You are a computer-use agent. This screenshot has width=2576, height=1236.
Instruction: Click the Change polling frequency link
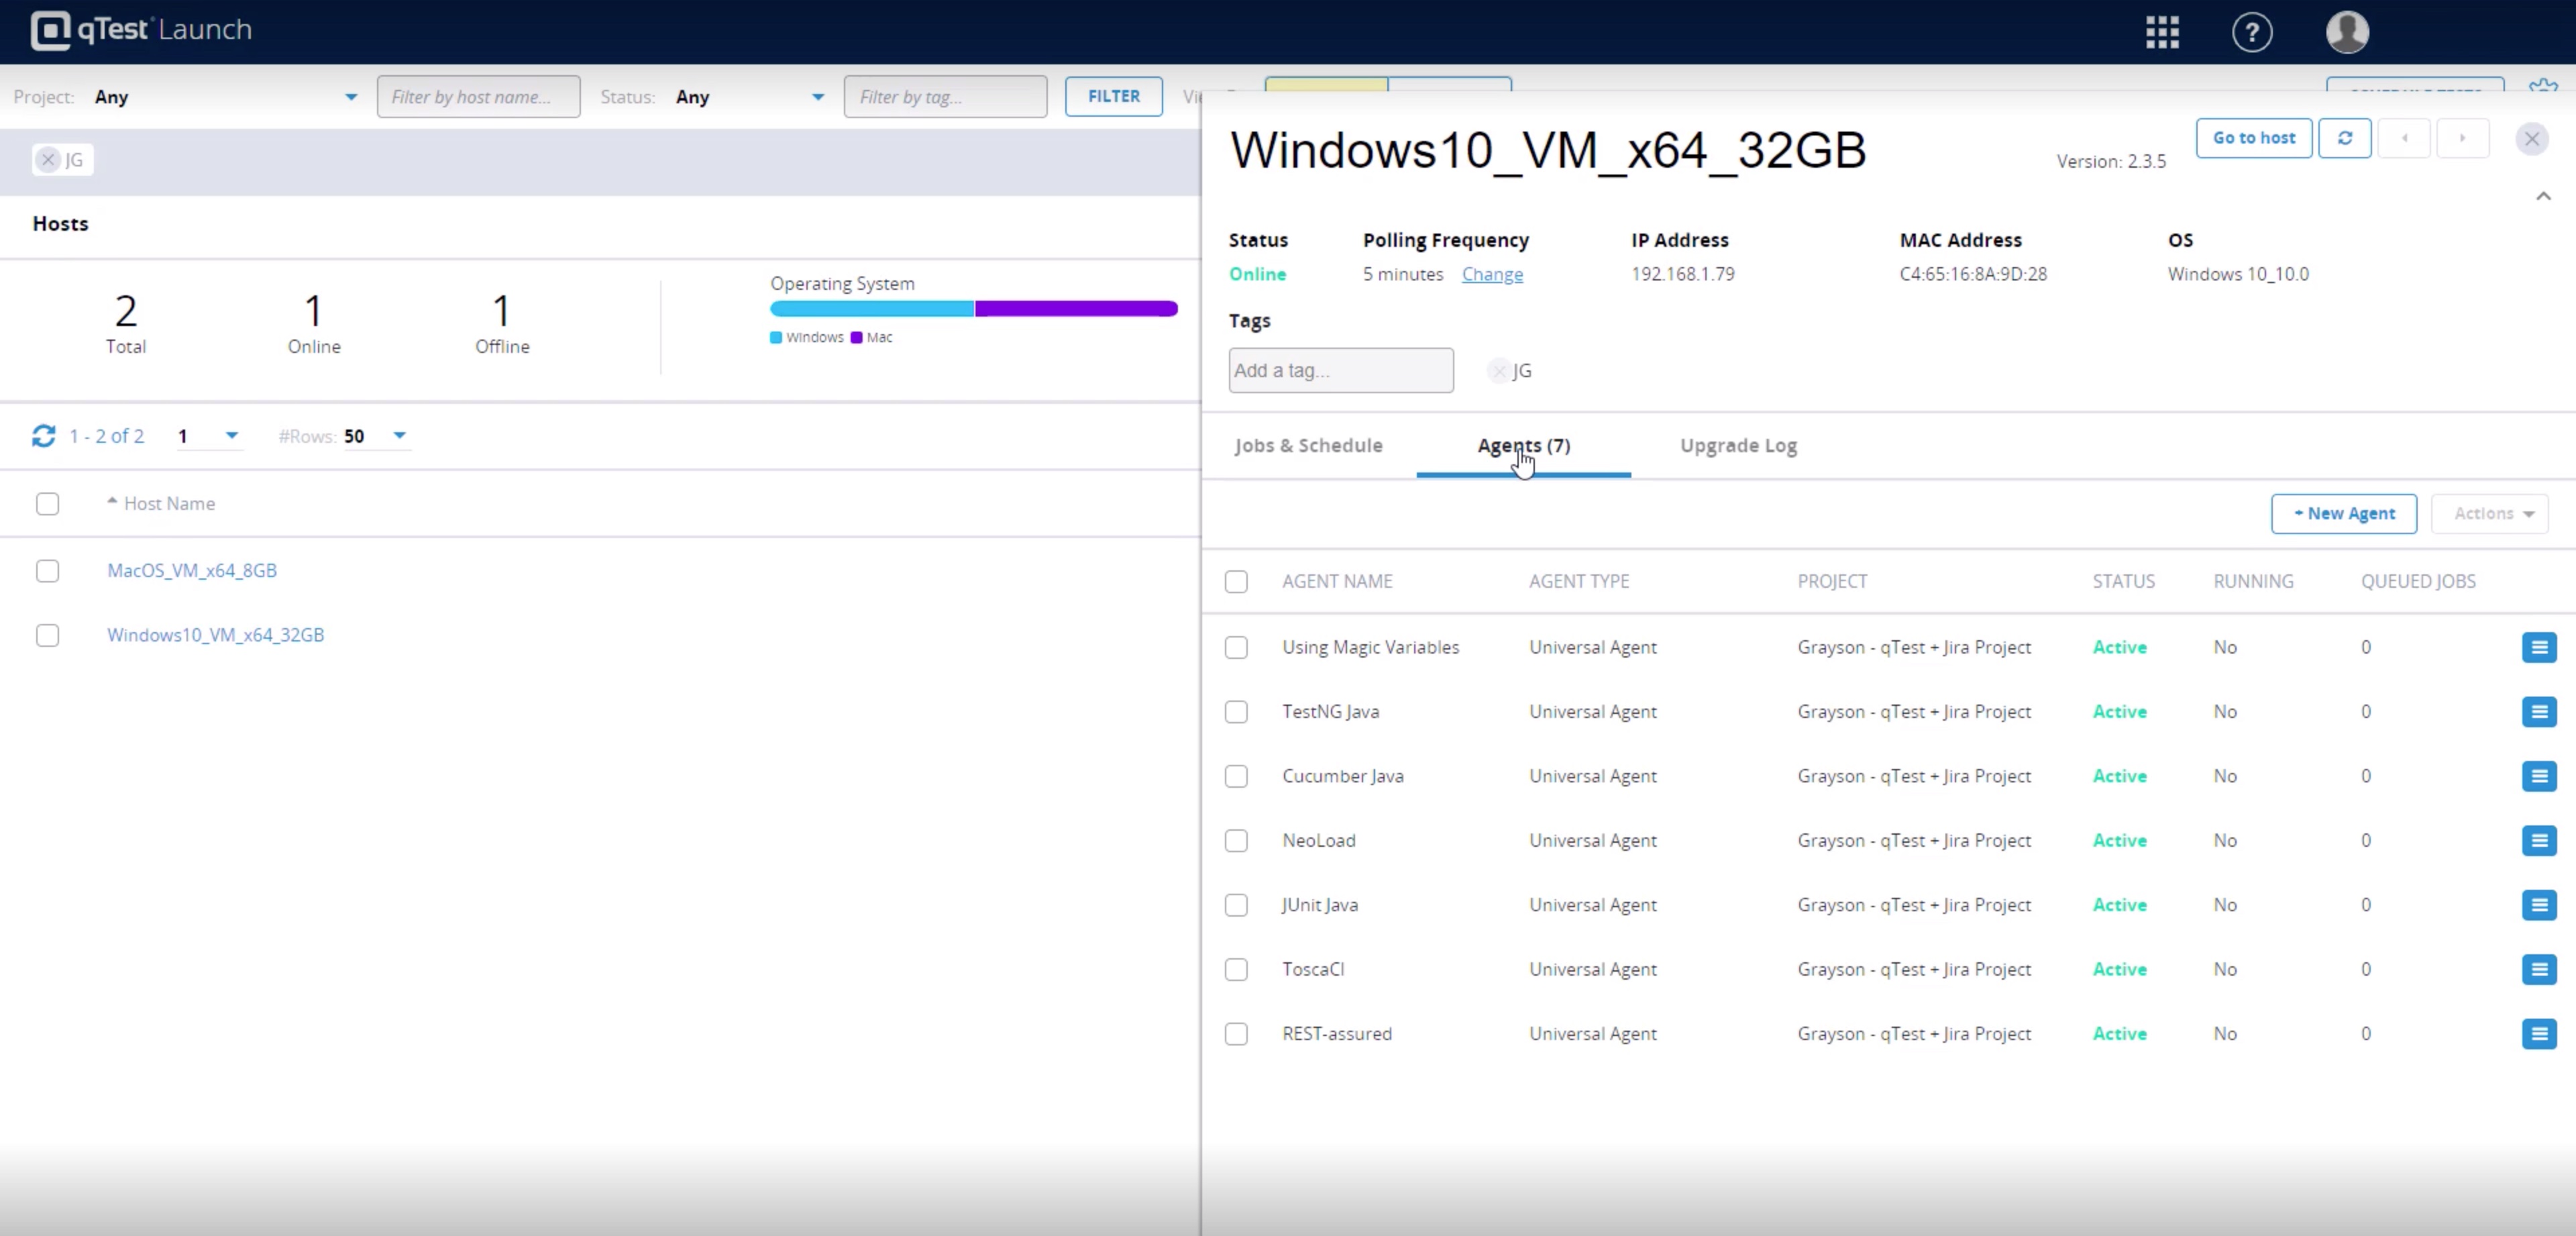coord(1492,274)
